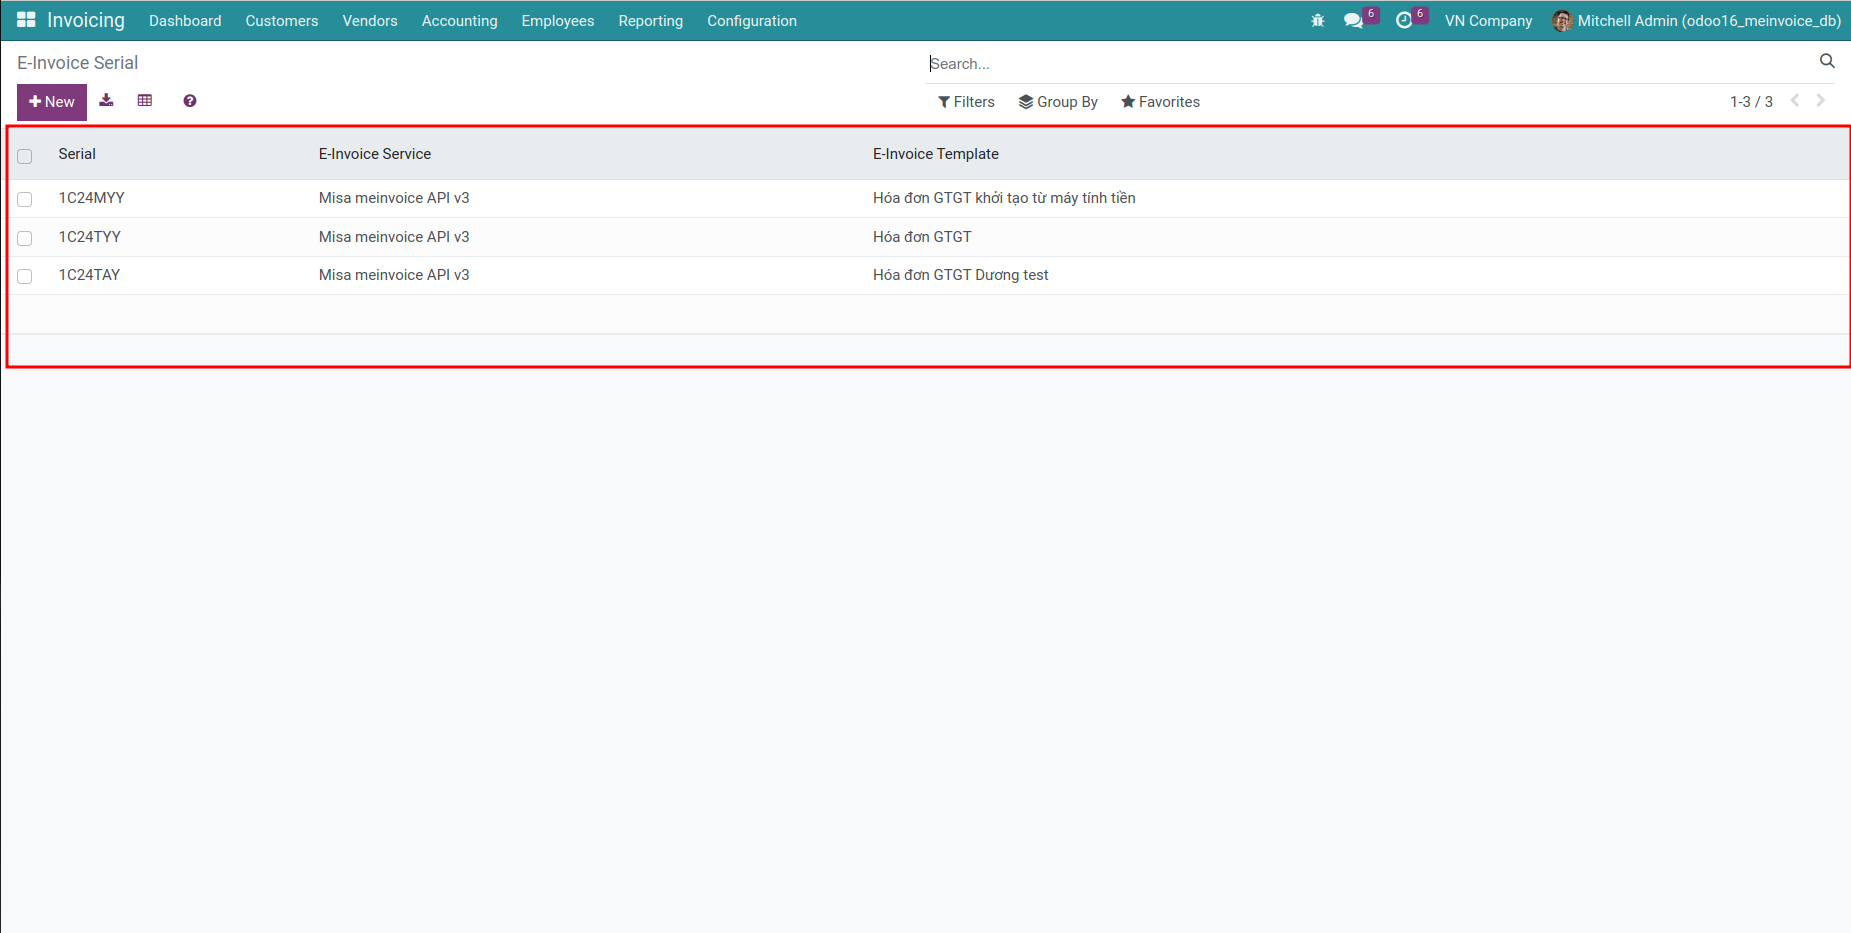Open help via question mark icon
This screenshot has width=1851, height=933.
coord(189,100)
